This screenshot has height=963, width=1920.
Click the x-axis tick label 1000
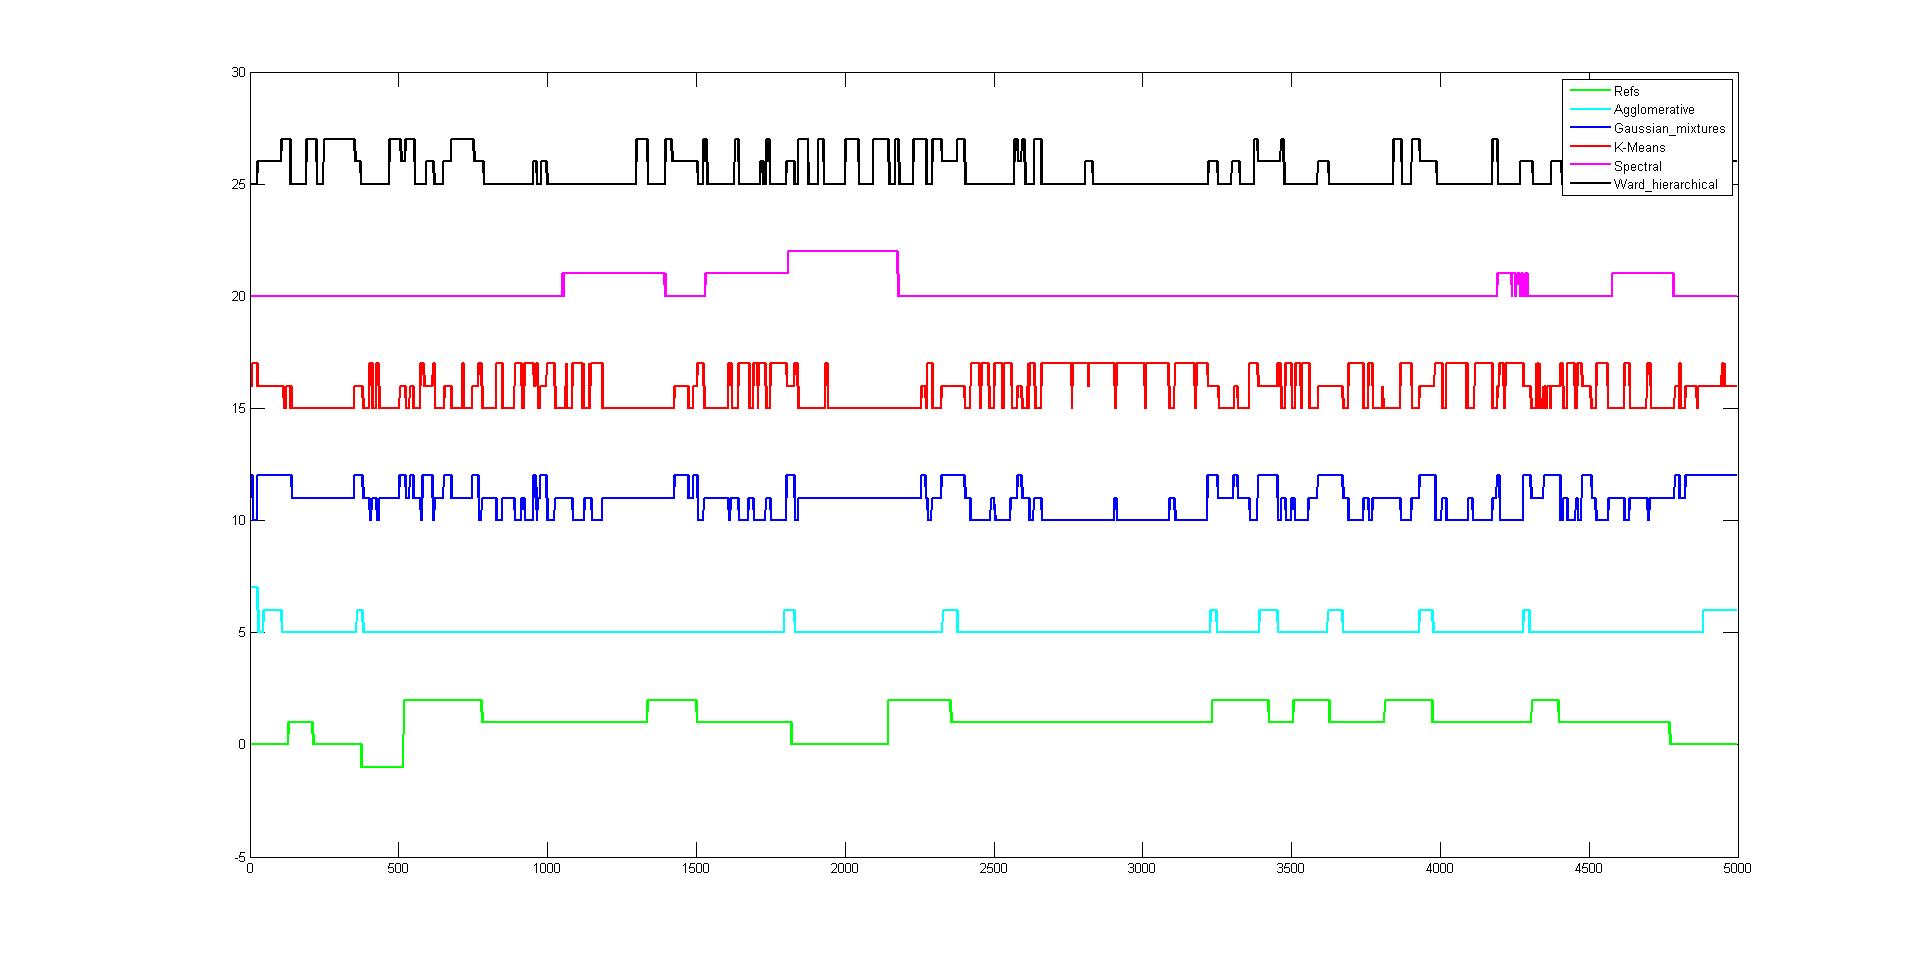click(547, 868)
